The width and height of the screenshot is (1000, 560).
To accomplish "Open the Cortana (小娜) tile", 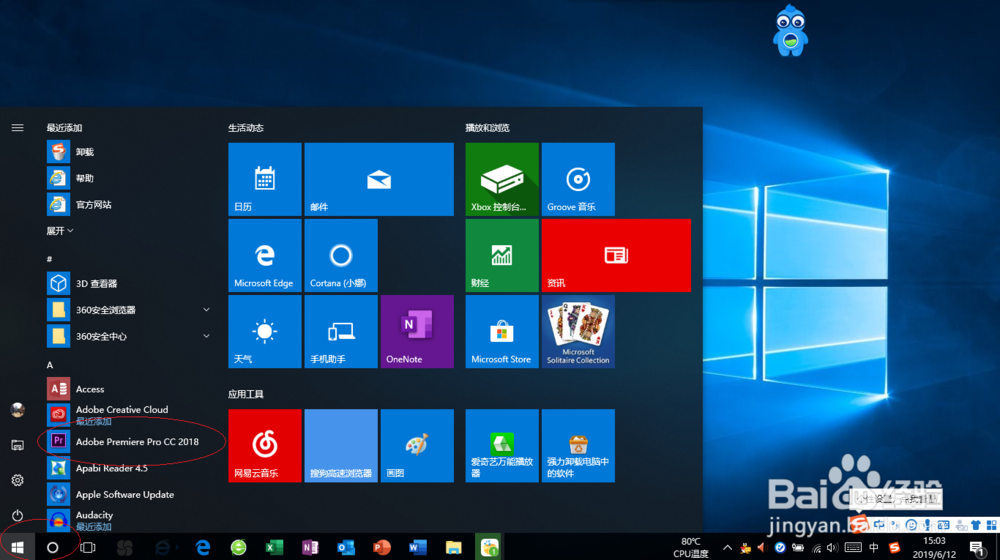I will click(341, 255).
